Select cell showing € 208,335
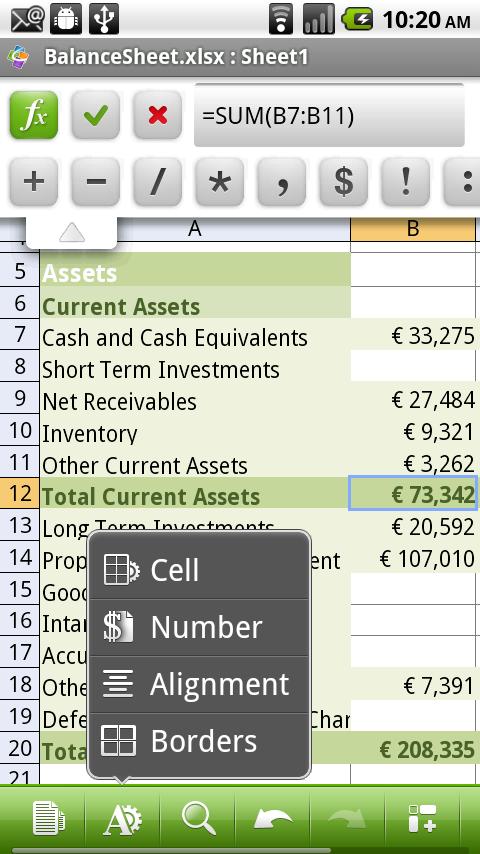 [x=414, y=749]
